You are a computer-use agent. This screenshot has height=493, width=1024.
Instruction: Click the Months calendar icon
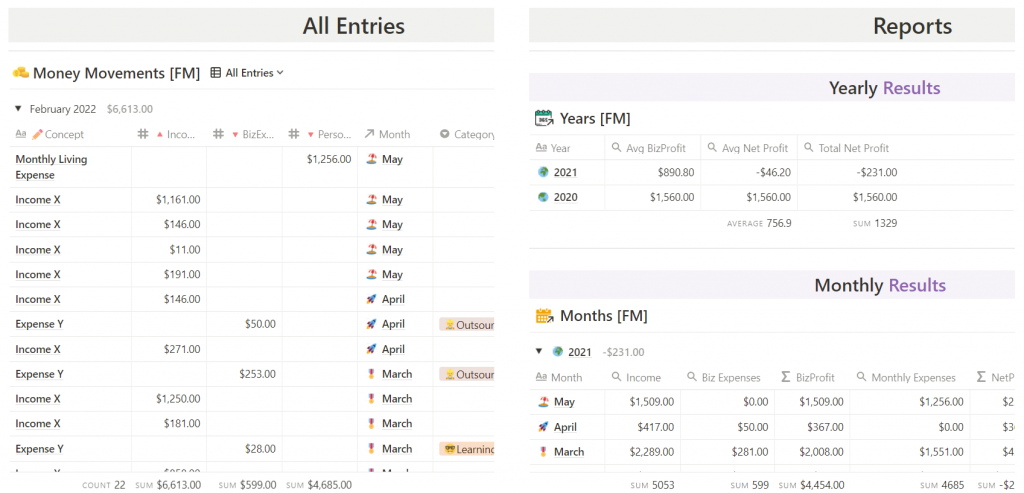coord(544,316)
